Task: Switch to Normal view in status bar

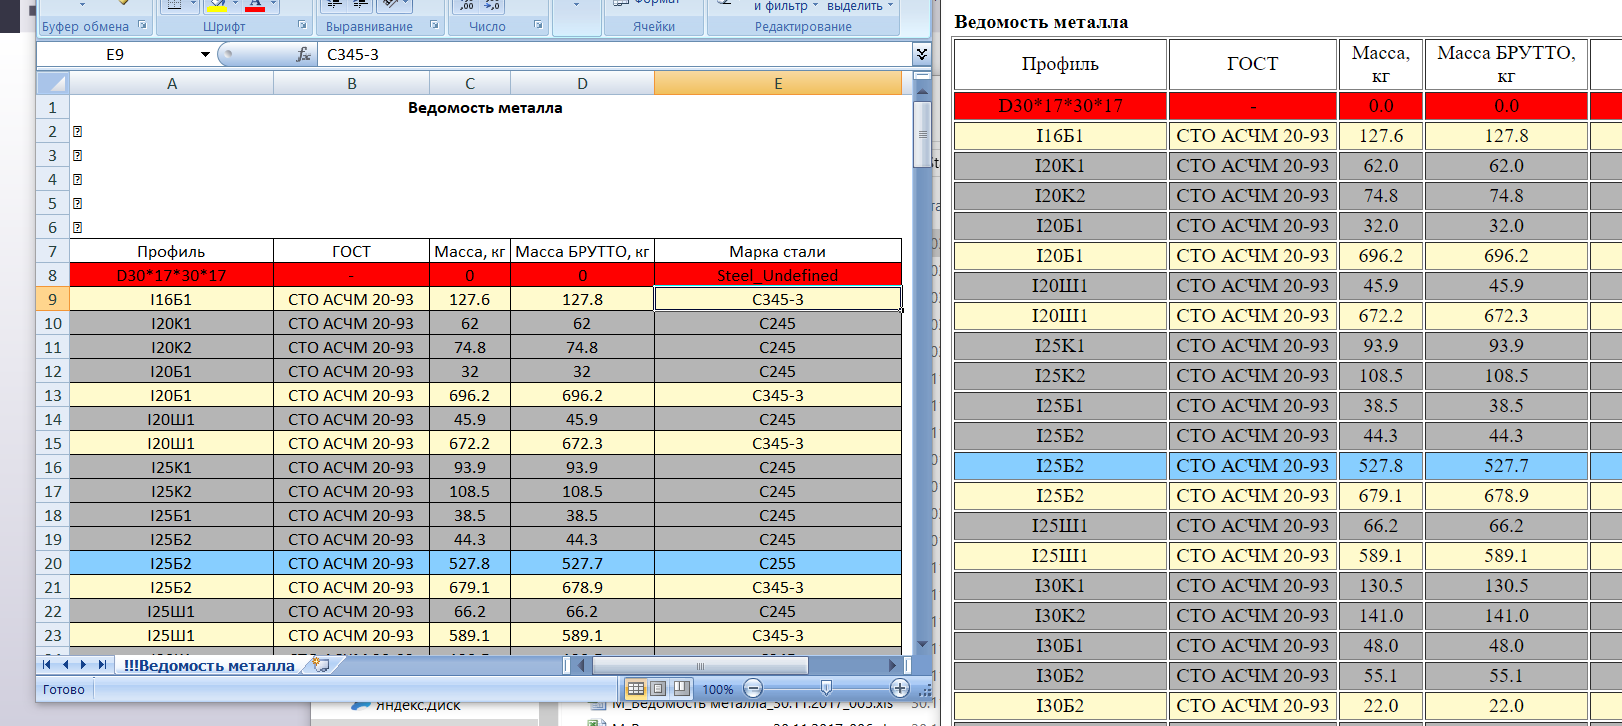Action: point(636,688)
